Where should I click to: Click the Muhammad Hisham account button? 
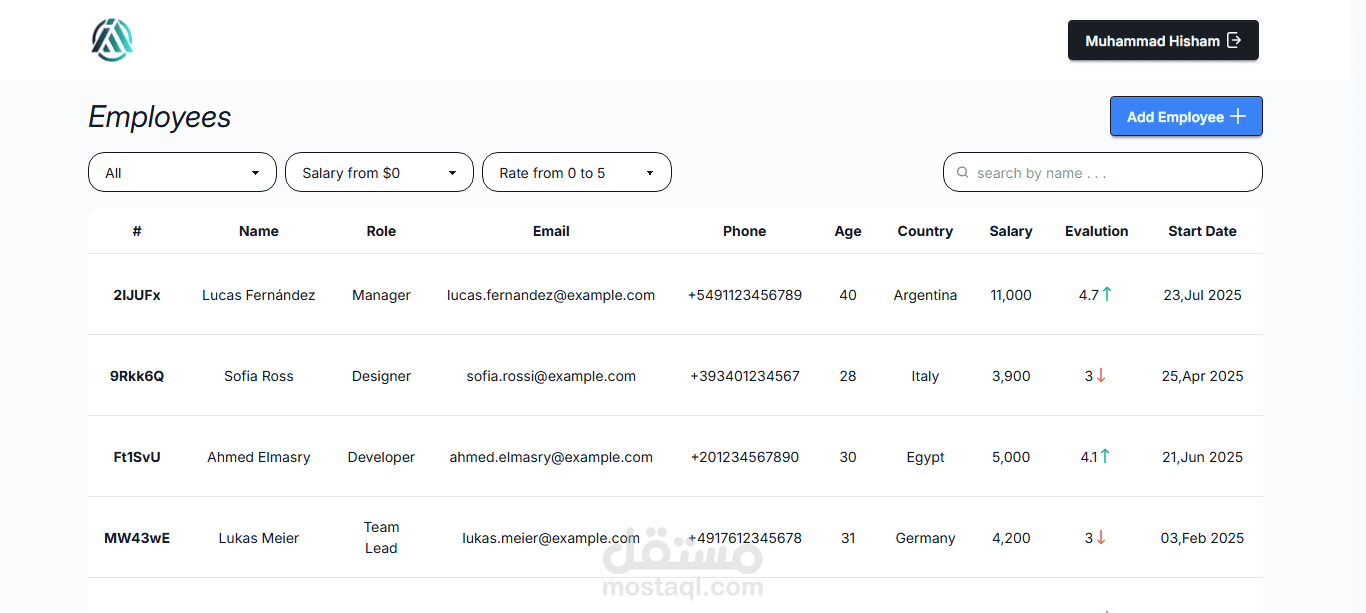(1163, 40)
